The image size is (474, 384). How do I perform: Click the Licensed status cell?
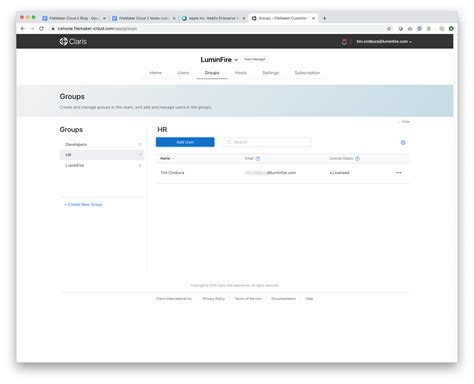coord(339,173)
